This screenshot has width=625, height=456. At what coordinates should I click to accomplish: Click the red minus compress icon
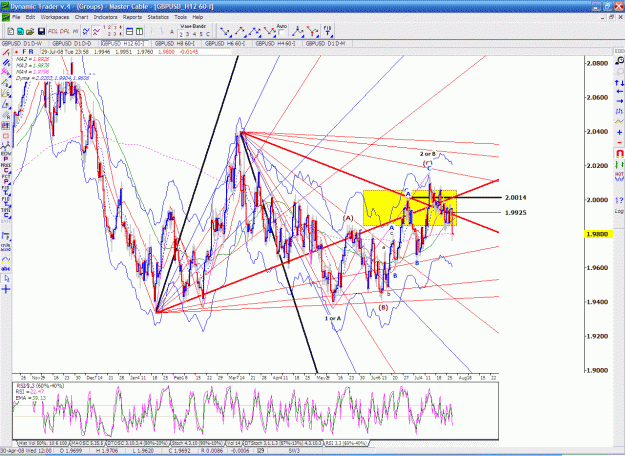point(619,142)
